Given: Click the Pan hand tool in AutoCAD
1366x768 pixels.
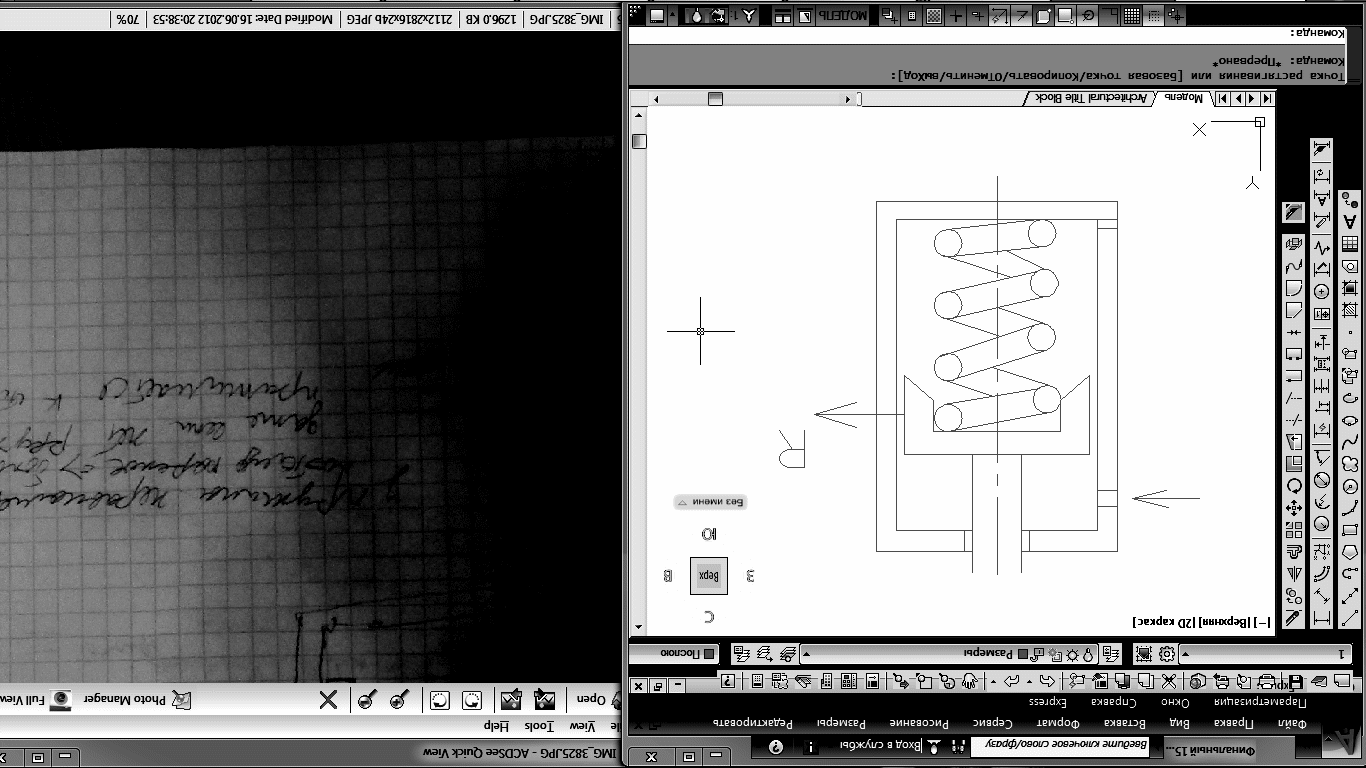Looking at the screenshot, I should coord(968,682).
